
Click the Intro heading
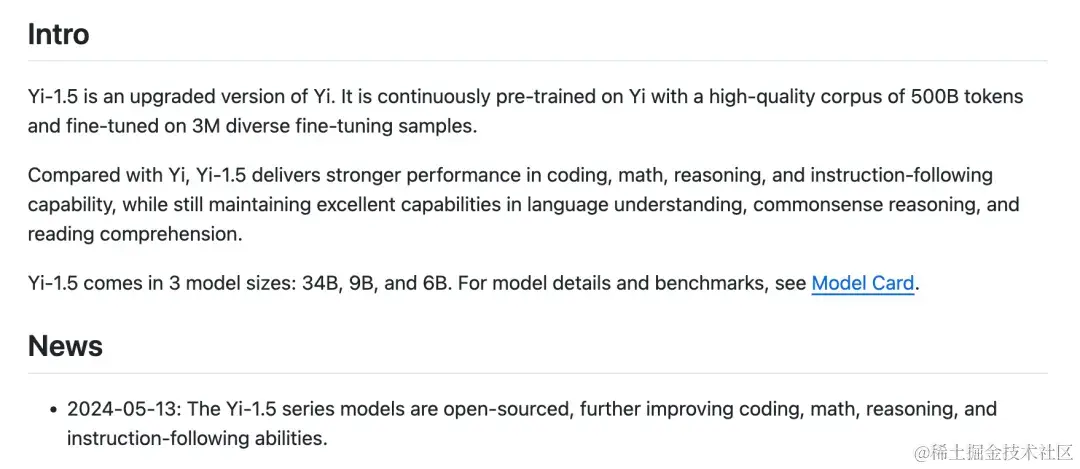pos(58,34)
